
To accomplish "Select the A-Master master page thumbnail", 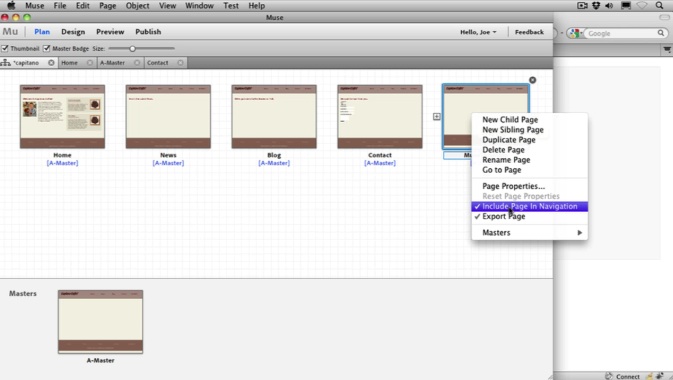I will [x=100, y=322].
